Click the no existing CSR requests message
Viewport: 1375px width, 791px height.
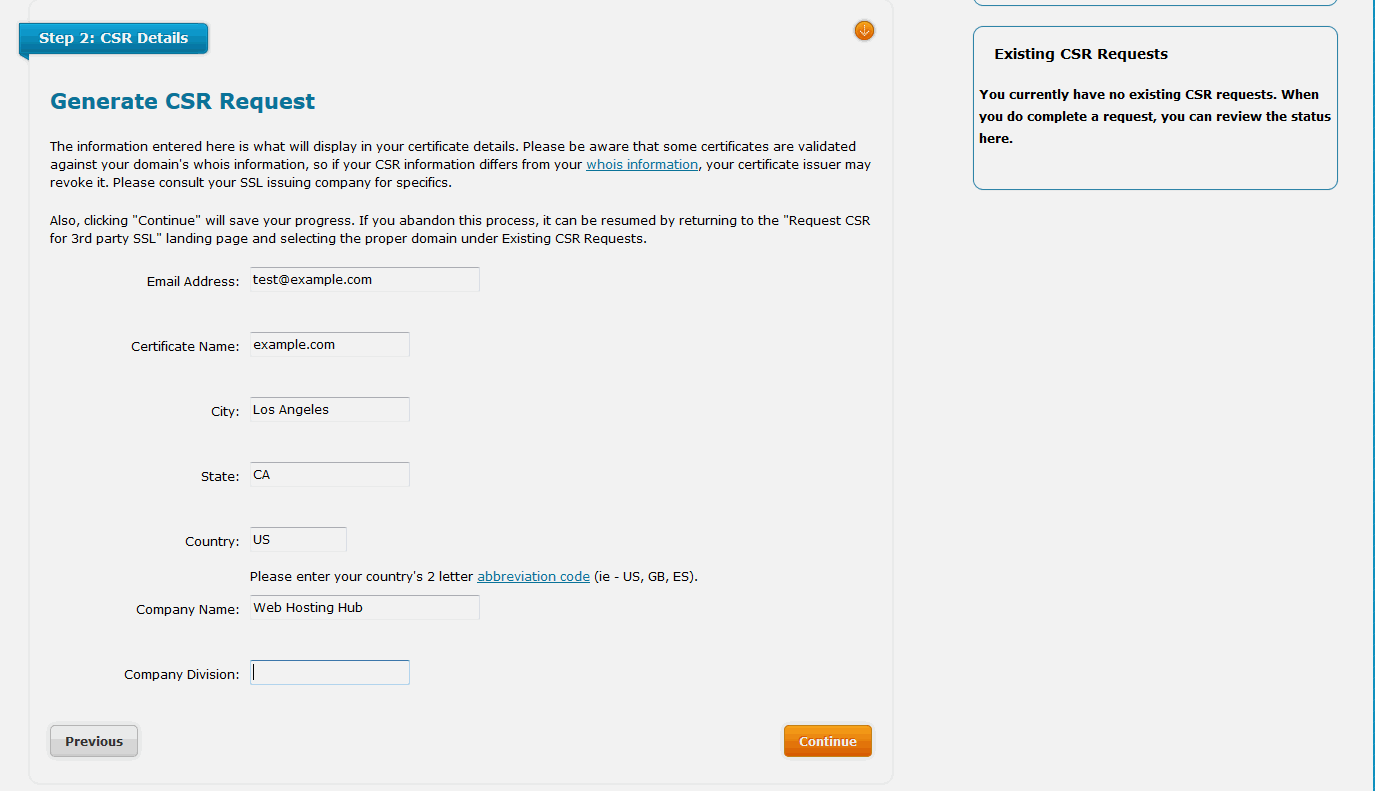coord(1155,116)
